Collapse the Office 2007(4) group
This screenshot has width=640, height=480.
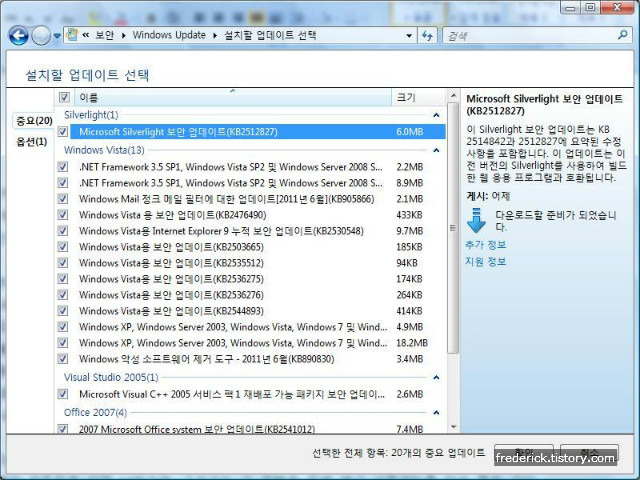(x=436, y=413)
